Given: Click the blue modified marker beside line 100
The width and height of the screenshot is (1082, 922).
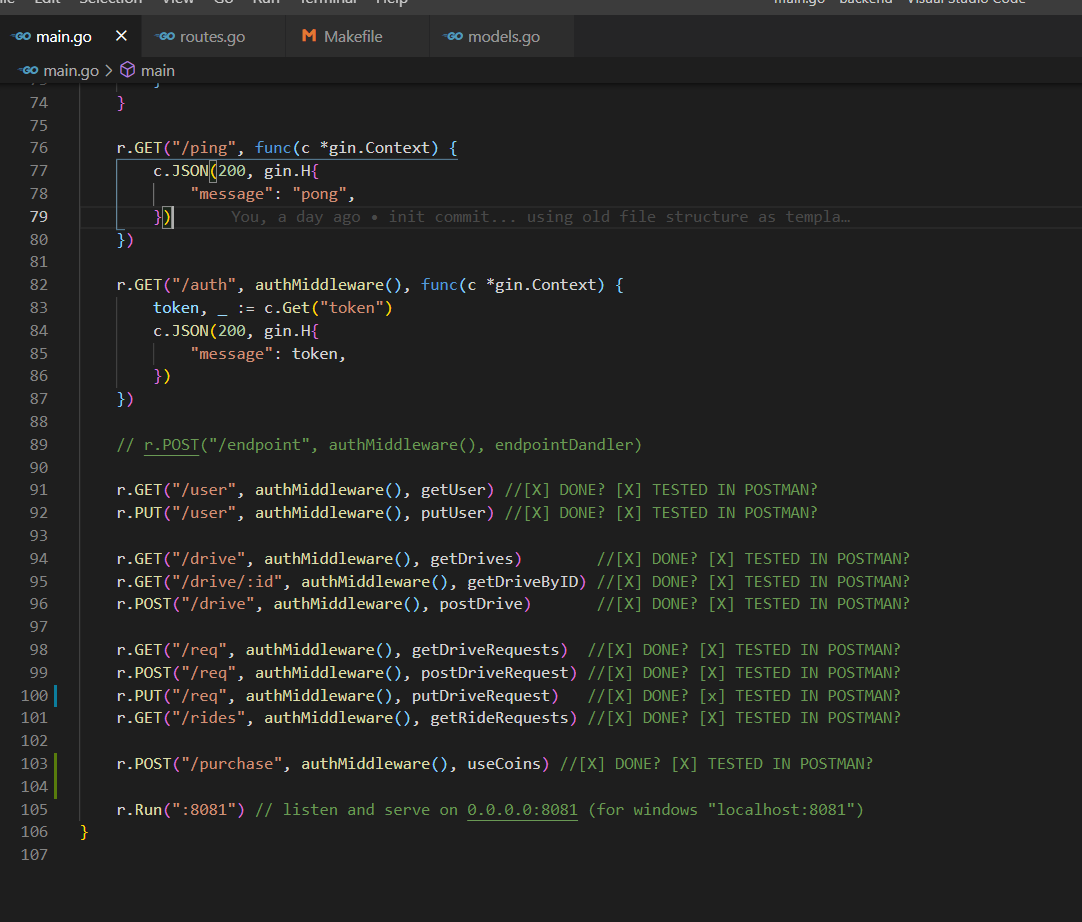Looking at the screenshot, I should (56, 695).
